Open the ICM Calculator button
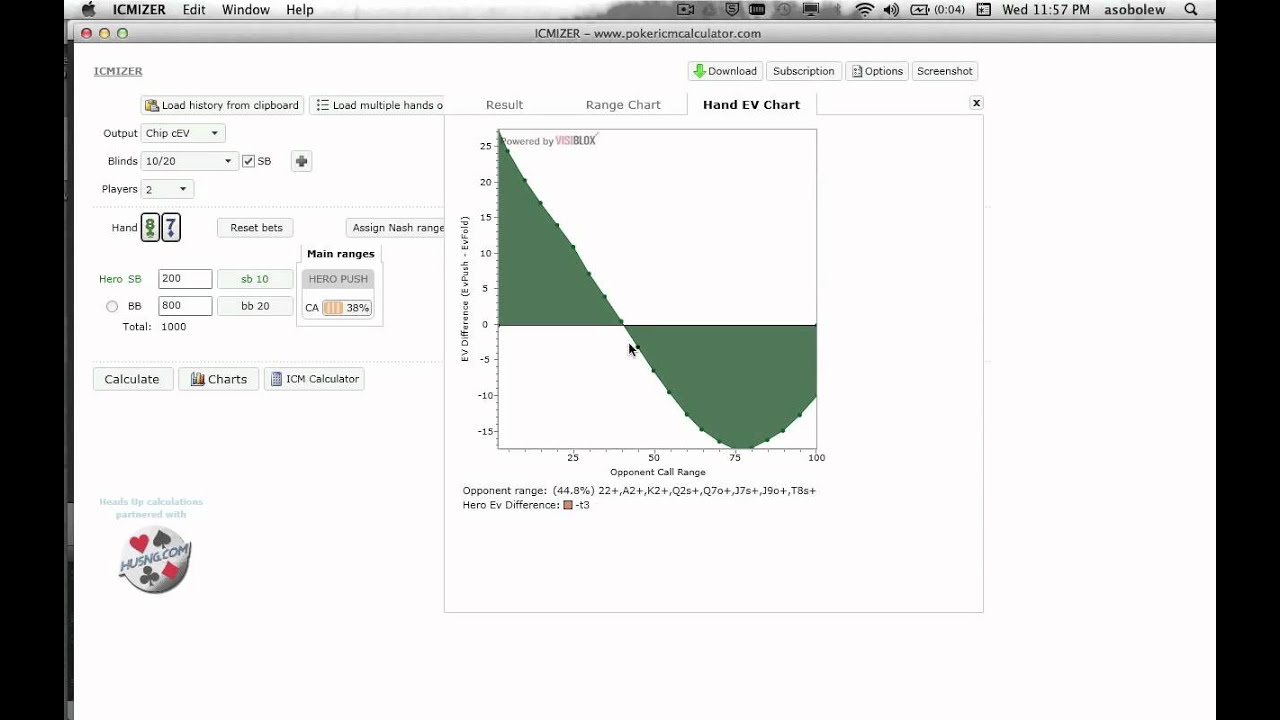1280x720 pixels. coord(314,379)
